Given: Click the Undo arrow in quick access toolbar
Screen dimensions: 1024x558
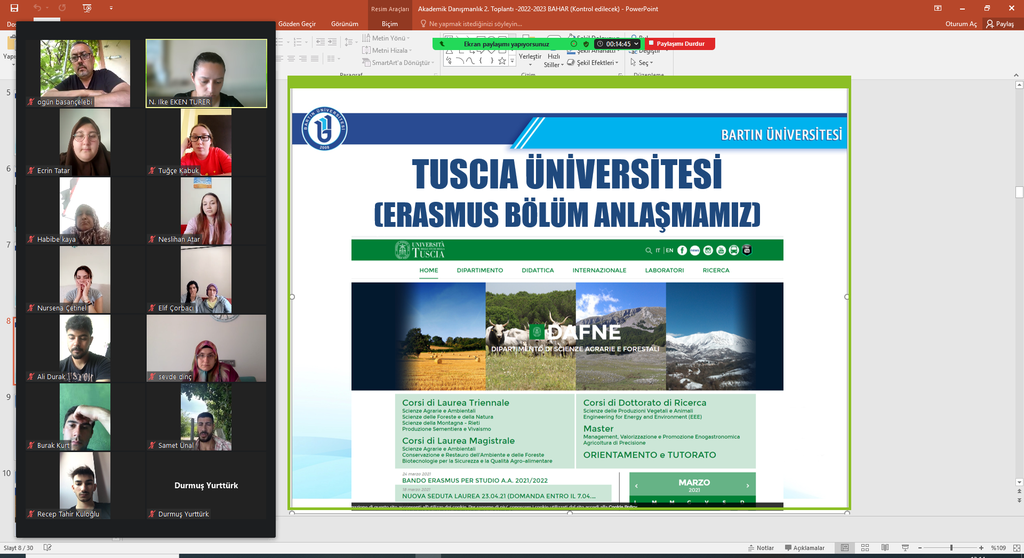Looking at the screenshot, I should tap(37, 8).
